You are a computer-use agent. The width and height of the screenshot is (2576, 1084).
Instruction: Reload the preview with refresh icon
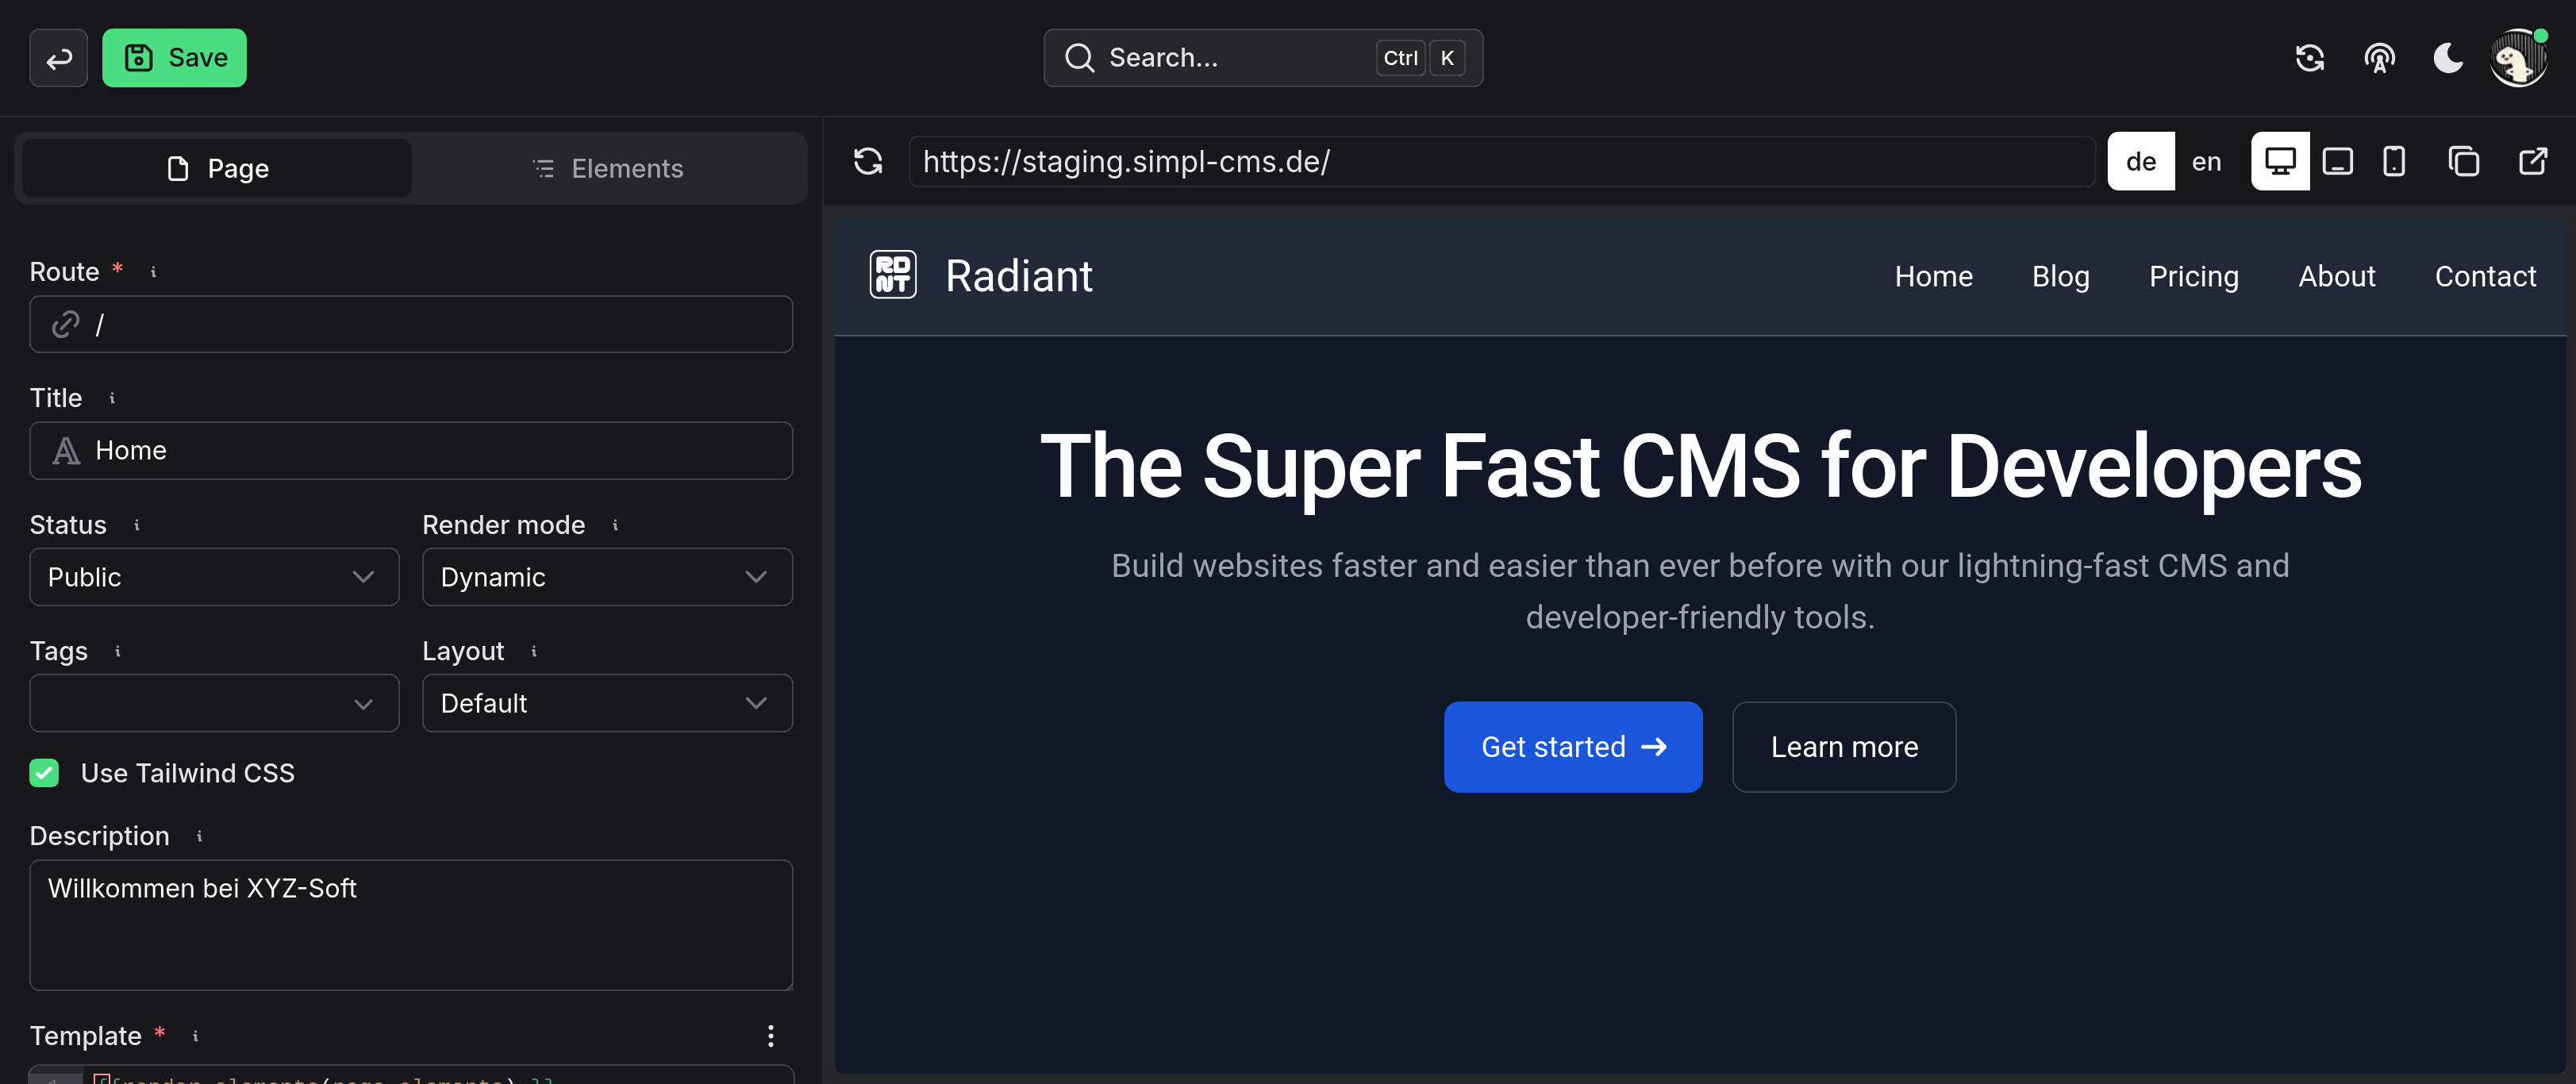[867, 161]
